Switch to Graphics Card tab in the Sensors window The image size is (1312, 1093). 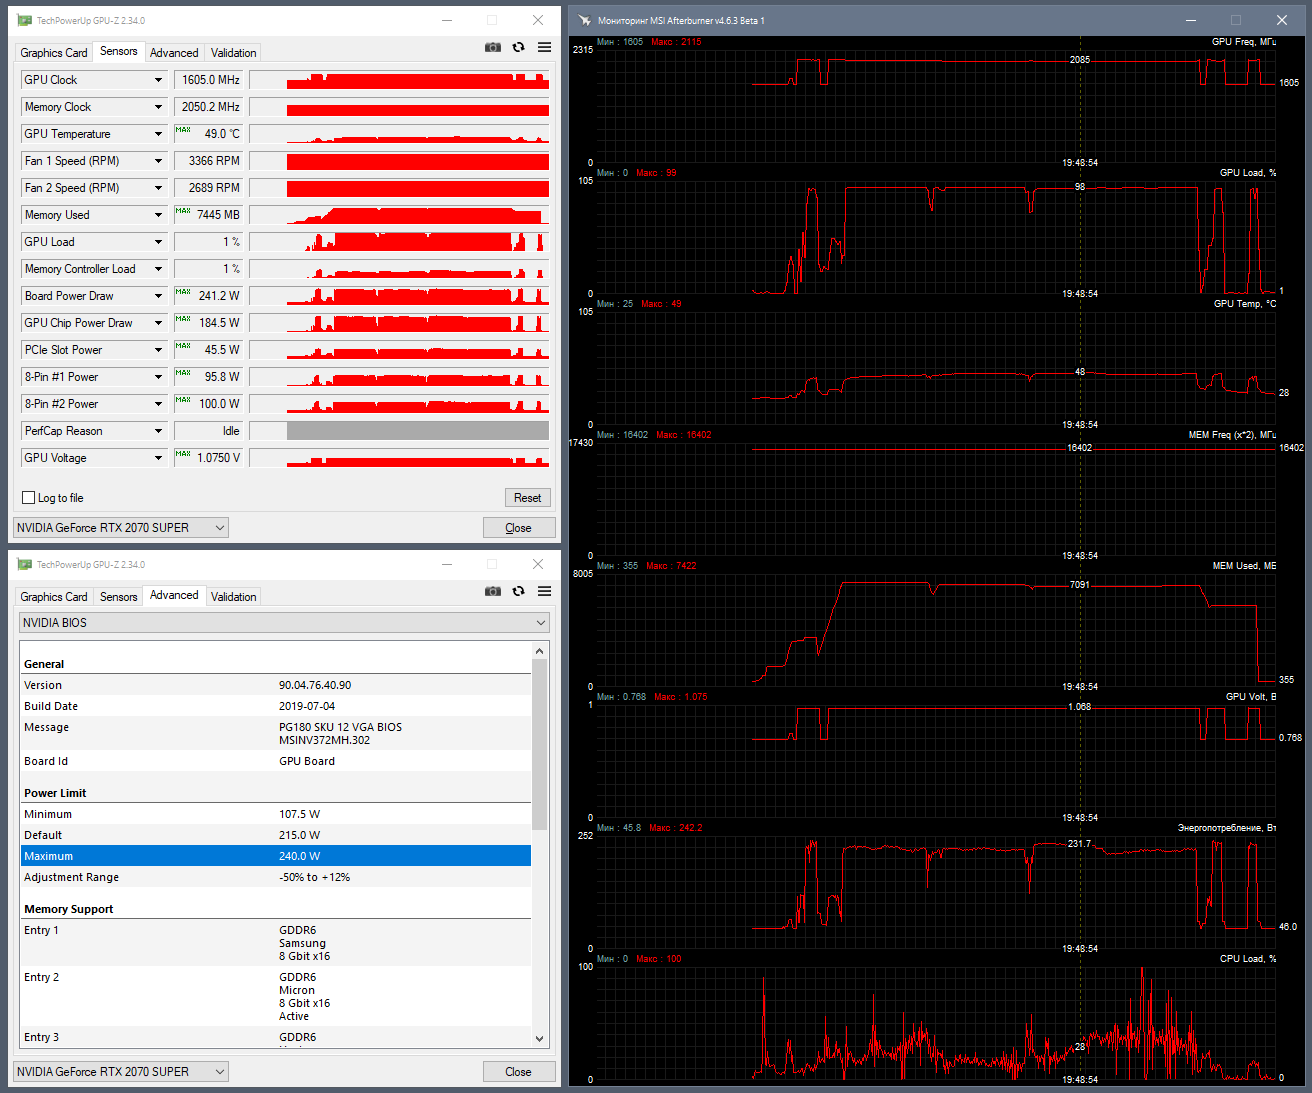(54, 53)
